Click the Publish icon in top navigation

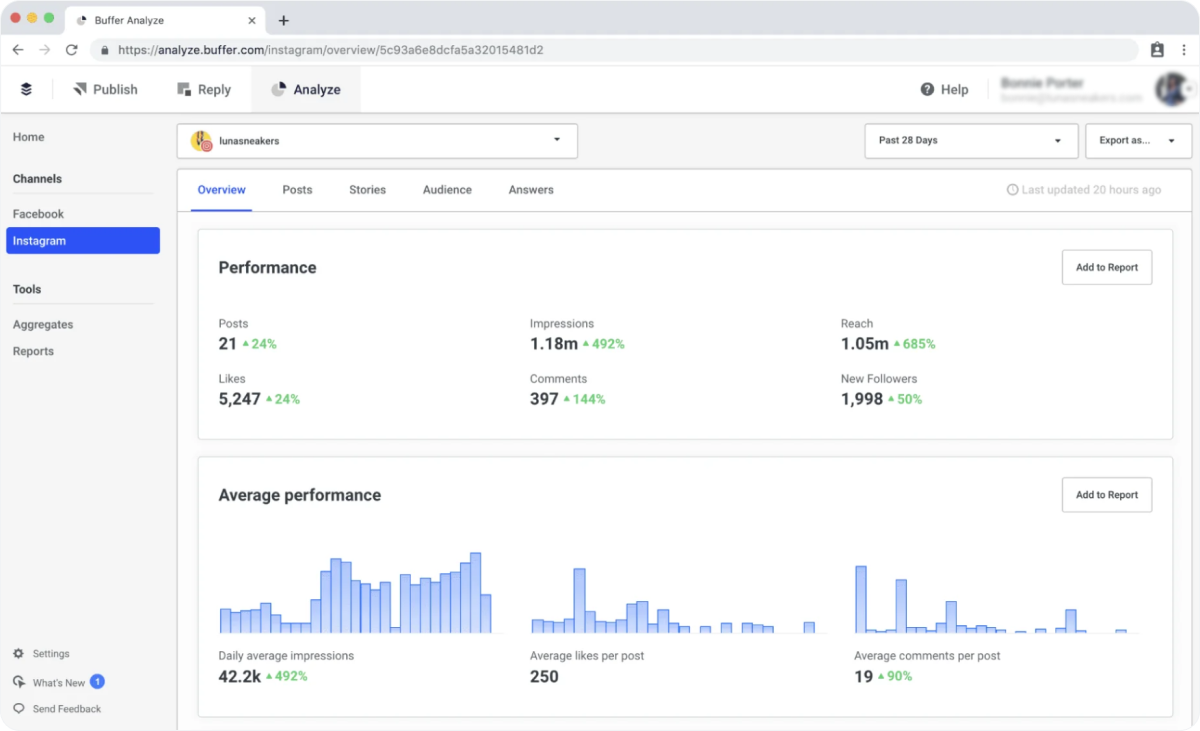click(x=80, y=89)
